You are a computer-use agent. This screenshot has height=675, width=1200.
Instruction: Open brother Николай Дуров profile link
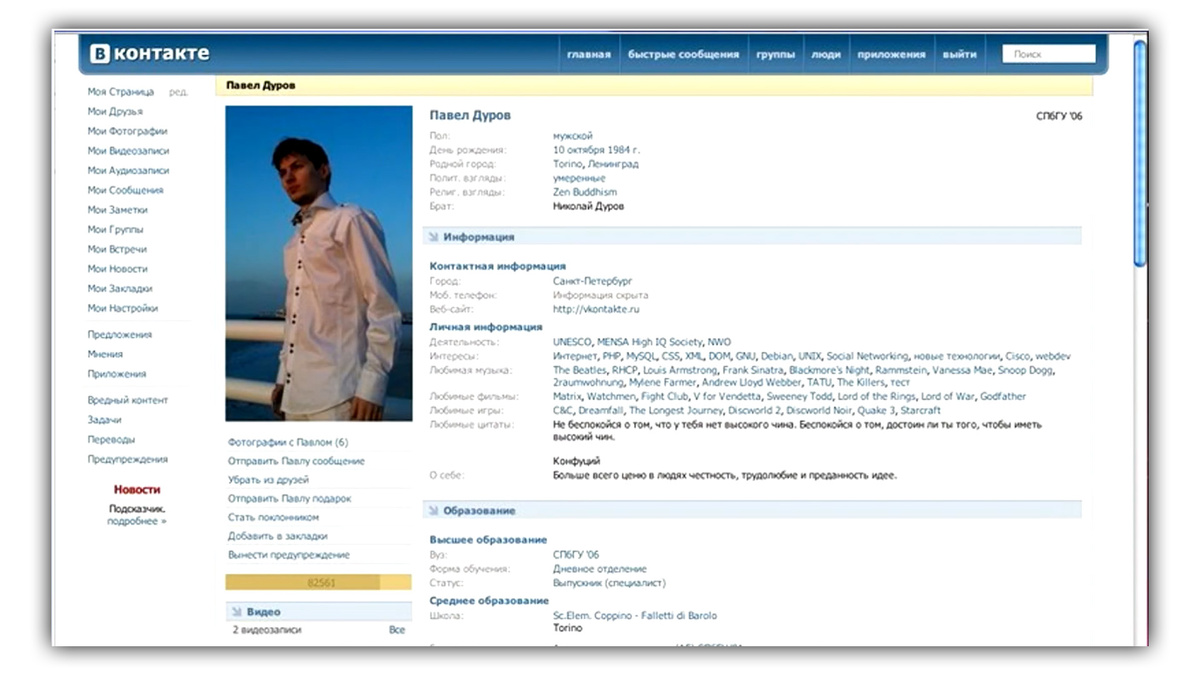click(589, 206)
